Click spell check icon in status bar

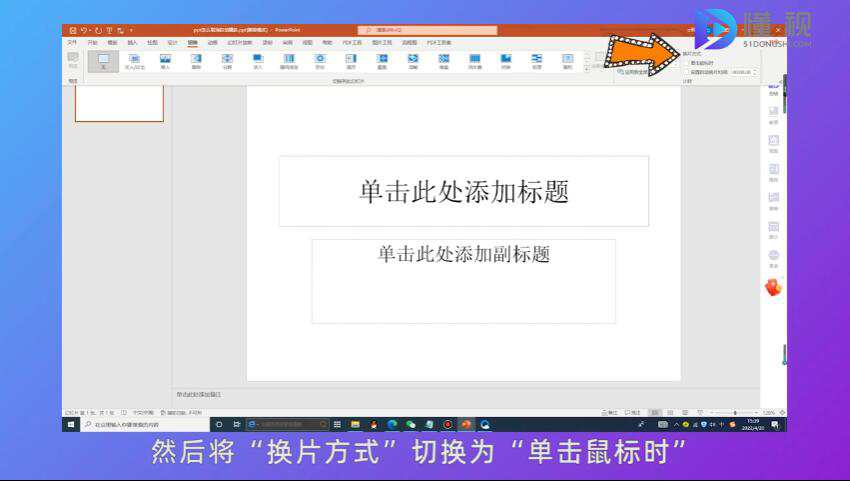[x=124, y=413]
